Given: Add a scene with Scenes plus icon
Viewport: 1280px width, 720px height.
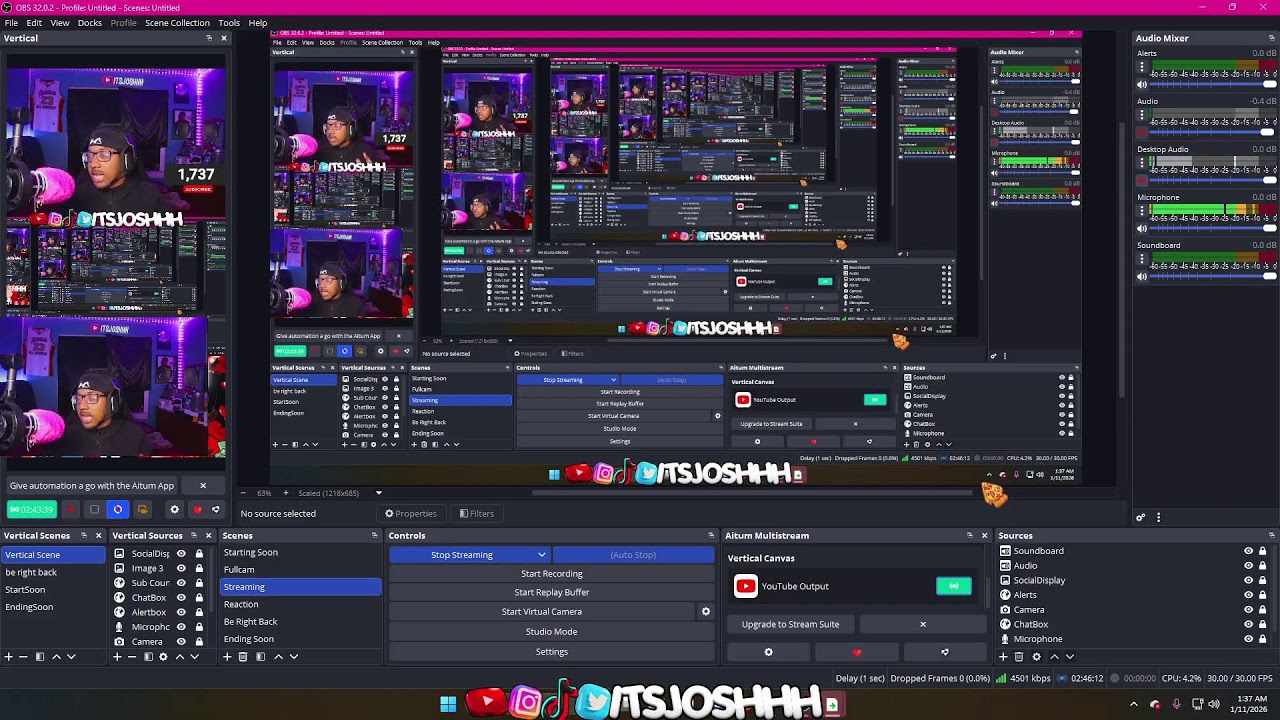Looking at the screenshot, I should [227, 657].
